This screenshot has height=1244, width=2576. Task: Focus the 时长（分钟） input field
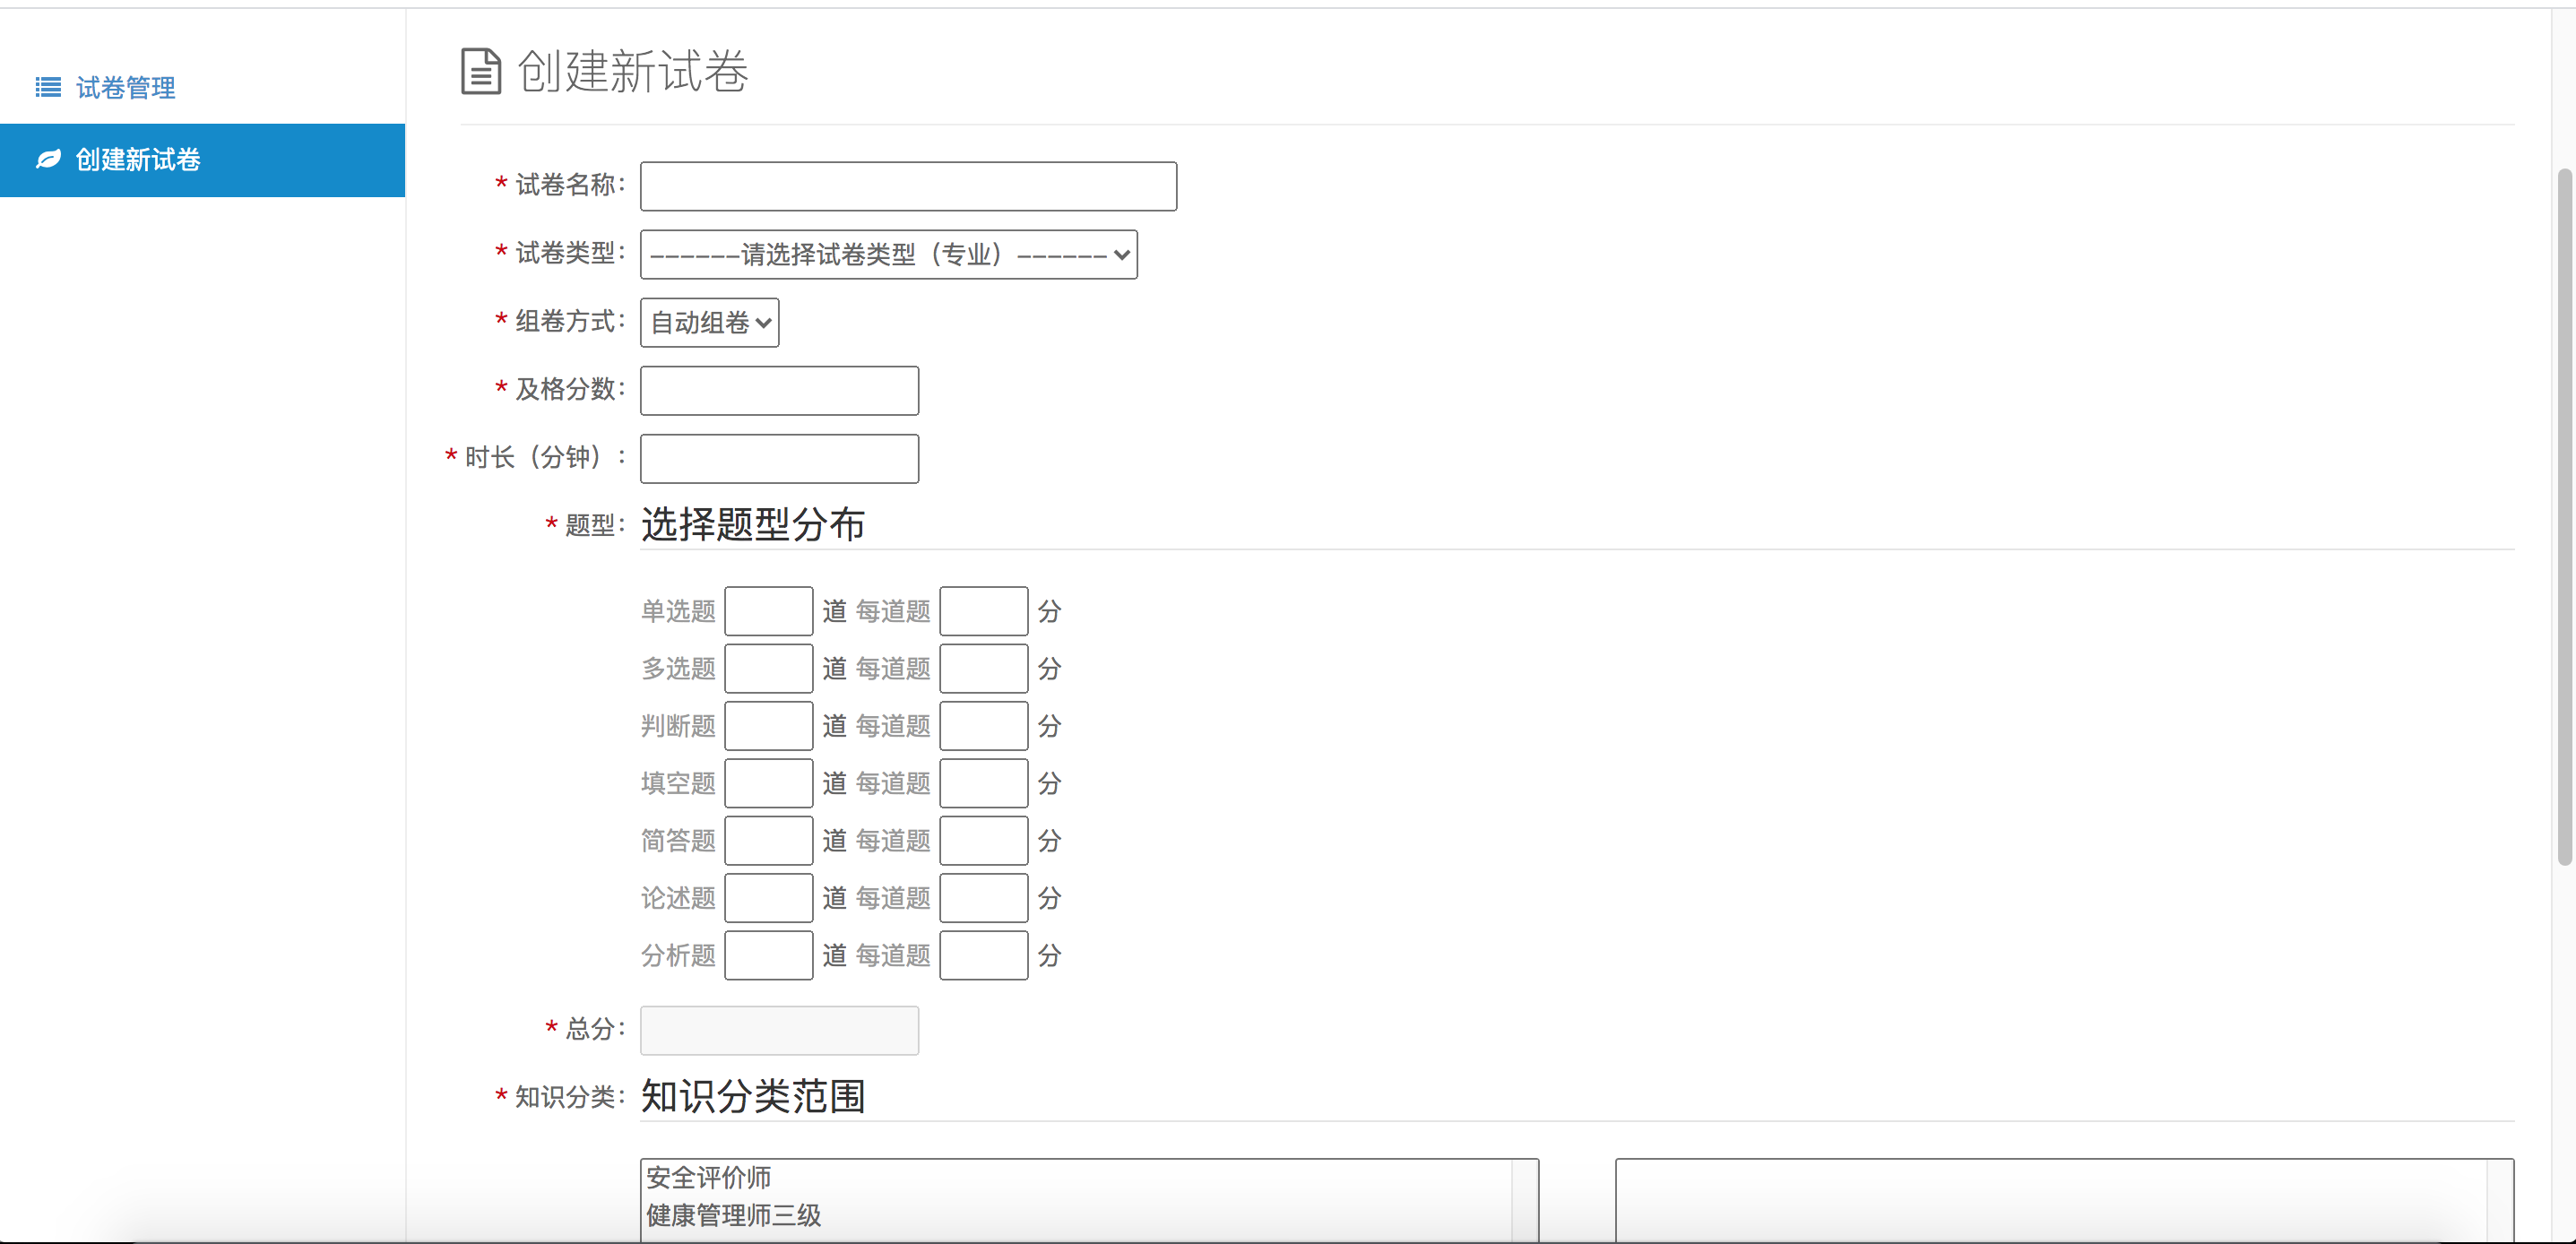(x=779, y=458)
